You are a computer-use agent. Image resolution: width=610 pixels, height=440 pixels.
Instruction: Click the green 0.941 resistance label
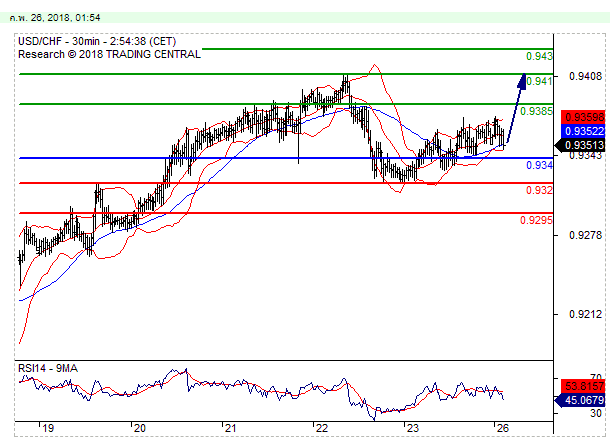[x=539, y=81]
